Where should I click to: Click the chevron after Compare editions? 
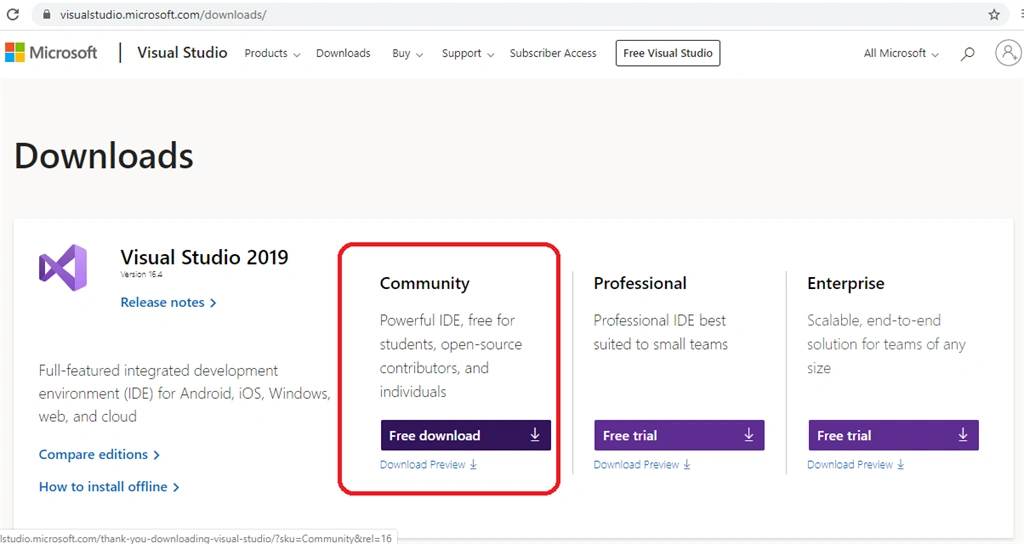[x=156, y=455]
